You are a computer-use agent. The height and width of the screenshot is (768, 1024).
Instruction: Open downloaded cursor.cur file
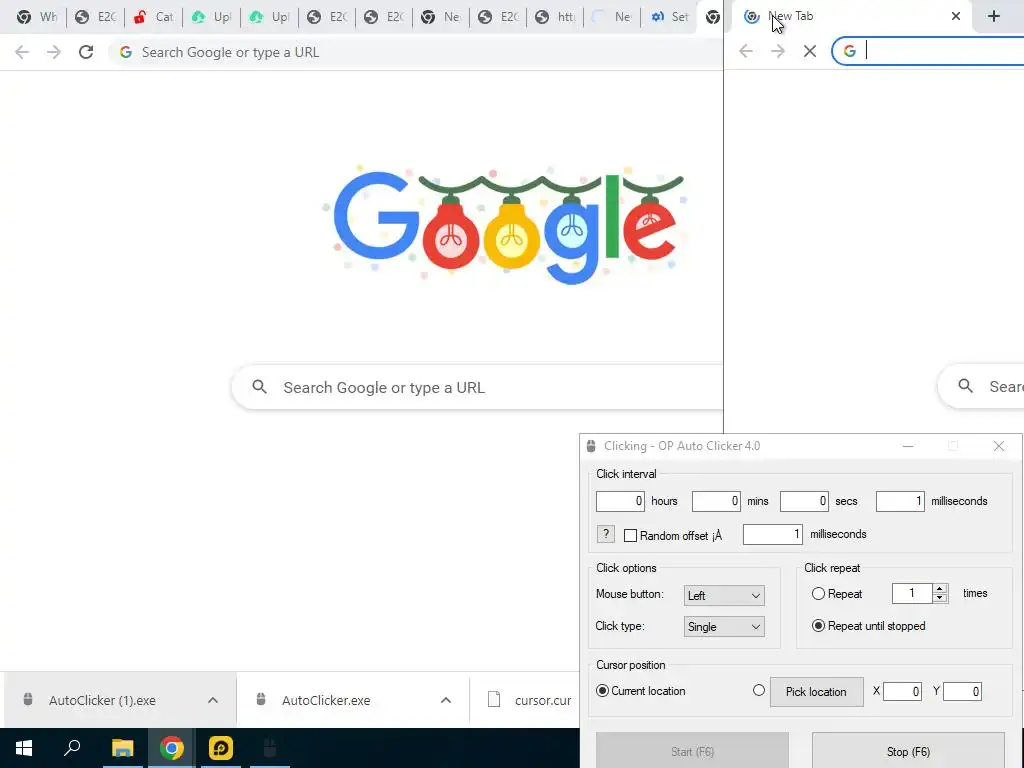point(529,700)
